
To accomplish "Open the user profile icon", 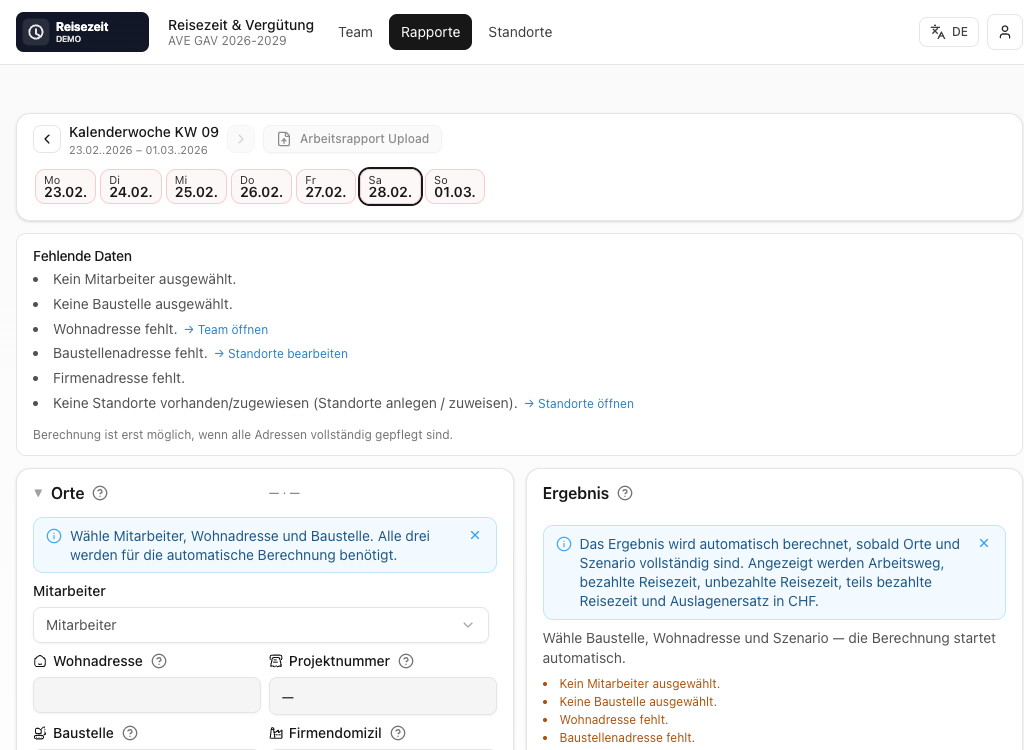I will [x=1004, y=32].
